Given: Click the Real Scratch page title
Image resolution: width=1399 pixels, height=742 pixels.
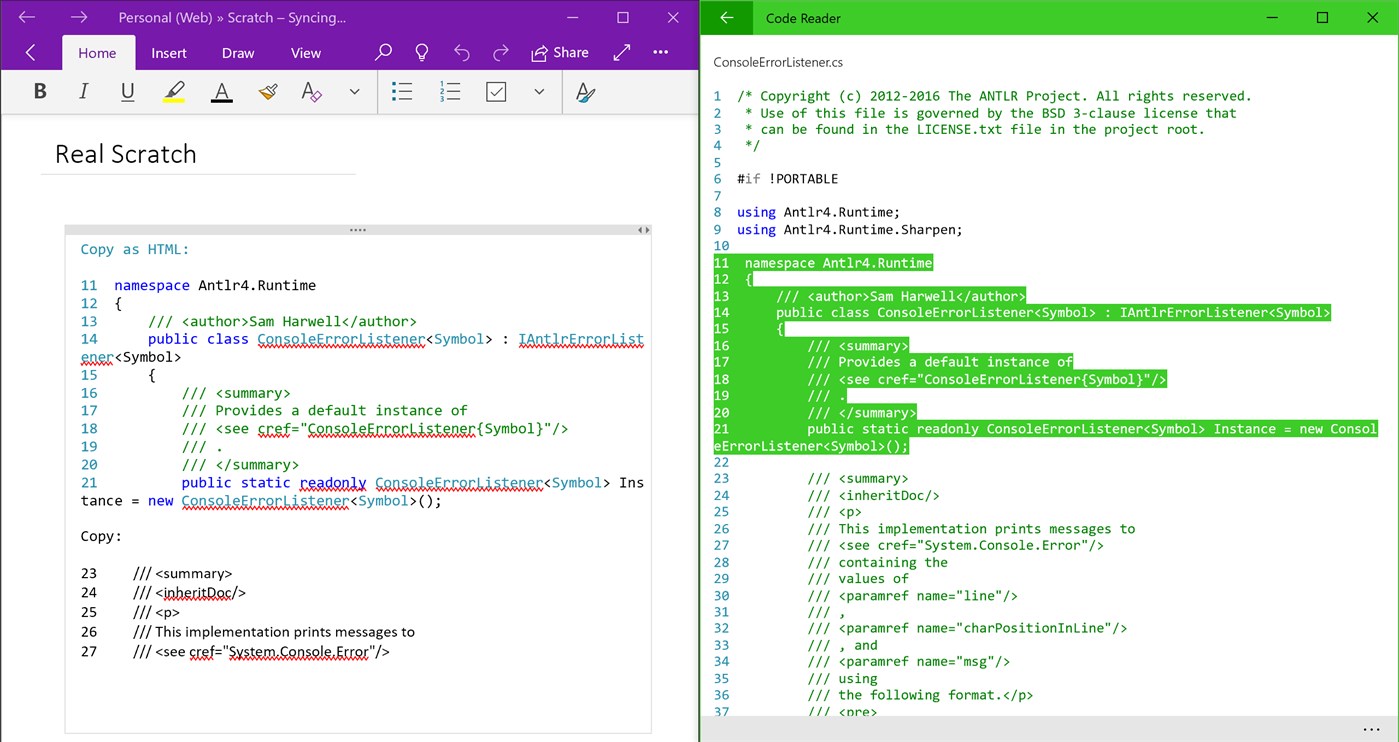Looking at the screenshot, I should click(x=126, y=154).
